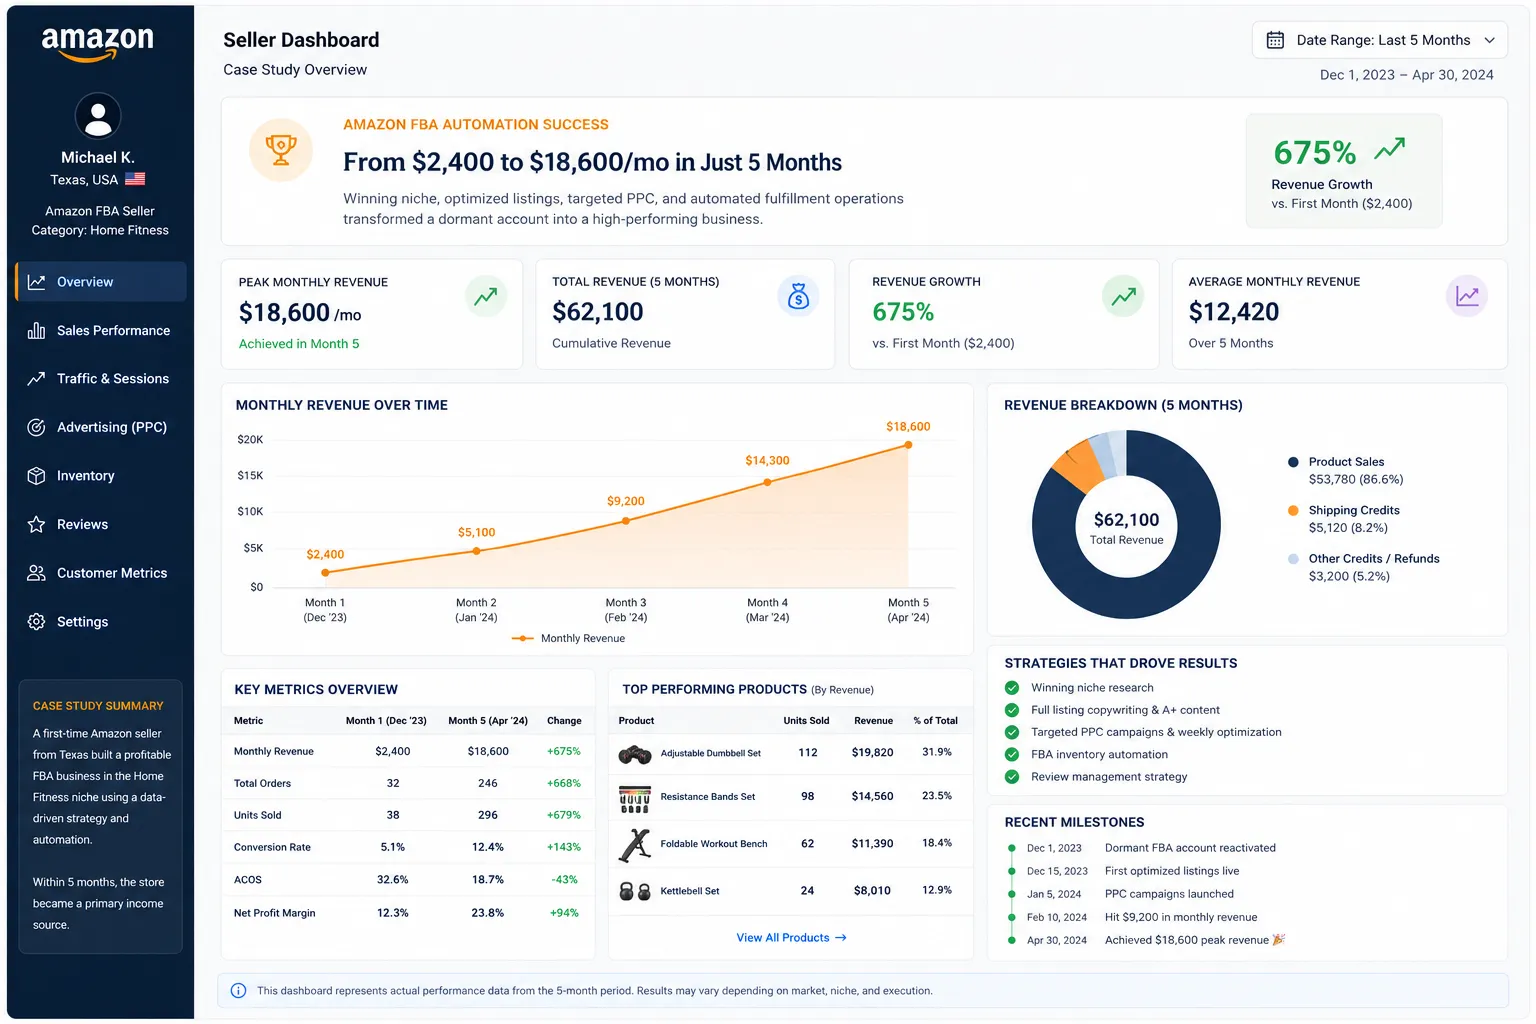Click Revenue Growth card arrow icon

(1123, 297)
